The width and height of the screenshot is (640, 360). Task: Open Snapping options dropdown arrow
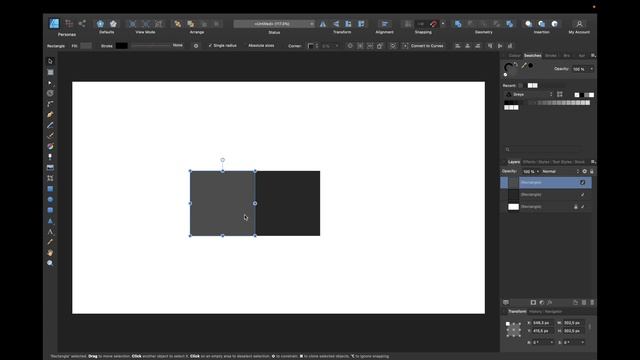click(443, 24)
